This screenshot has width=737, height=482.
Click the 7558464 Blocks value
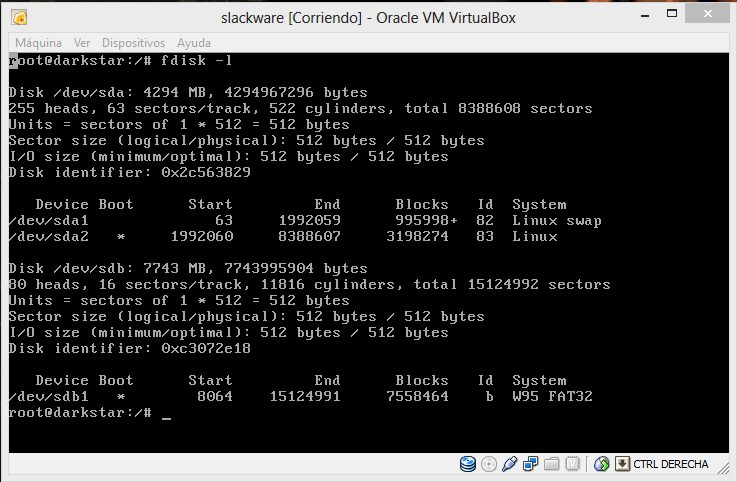coord(417,396)
